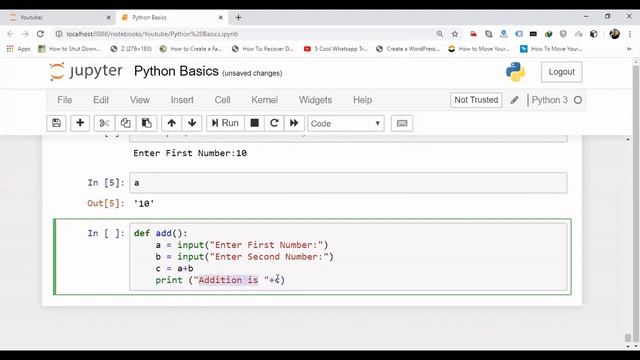Image resolution: width=640 pixels, height=360 pixels.
Task: Click the Out[5]: output prompt
Action: click(106, 203)
